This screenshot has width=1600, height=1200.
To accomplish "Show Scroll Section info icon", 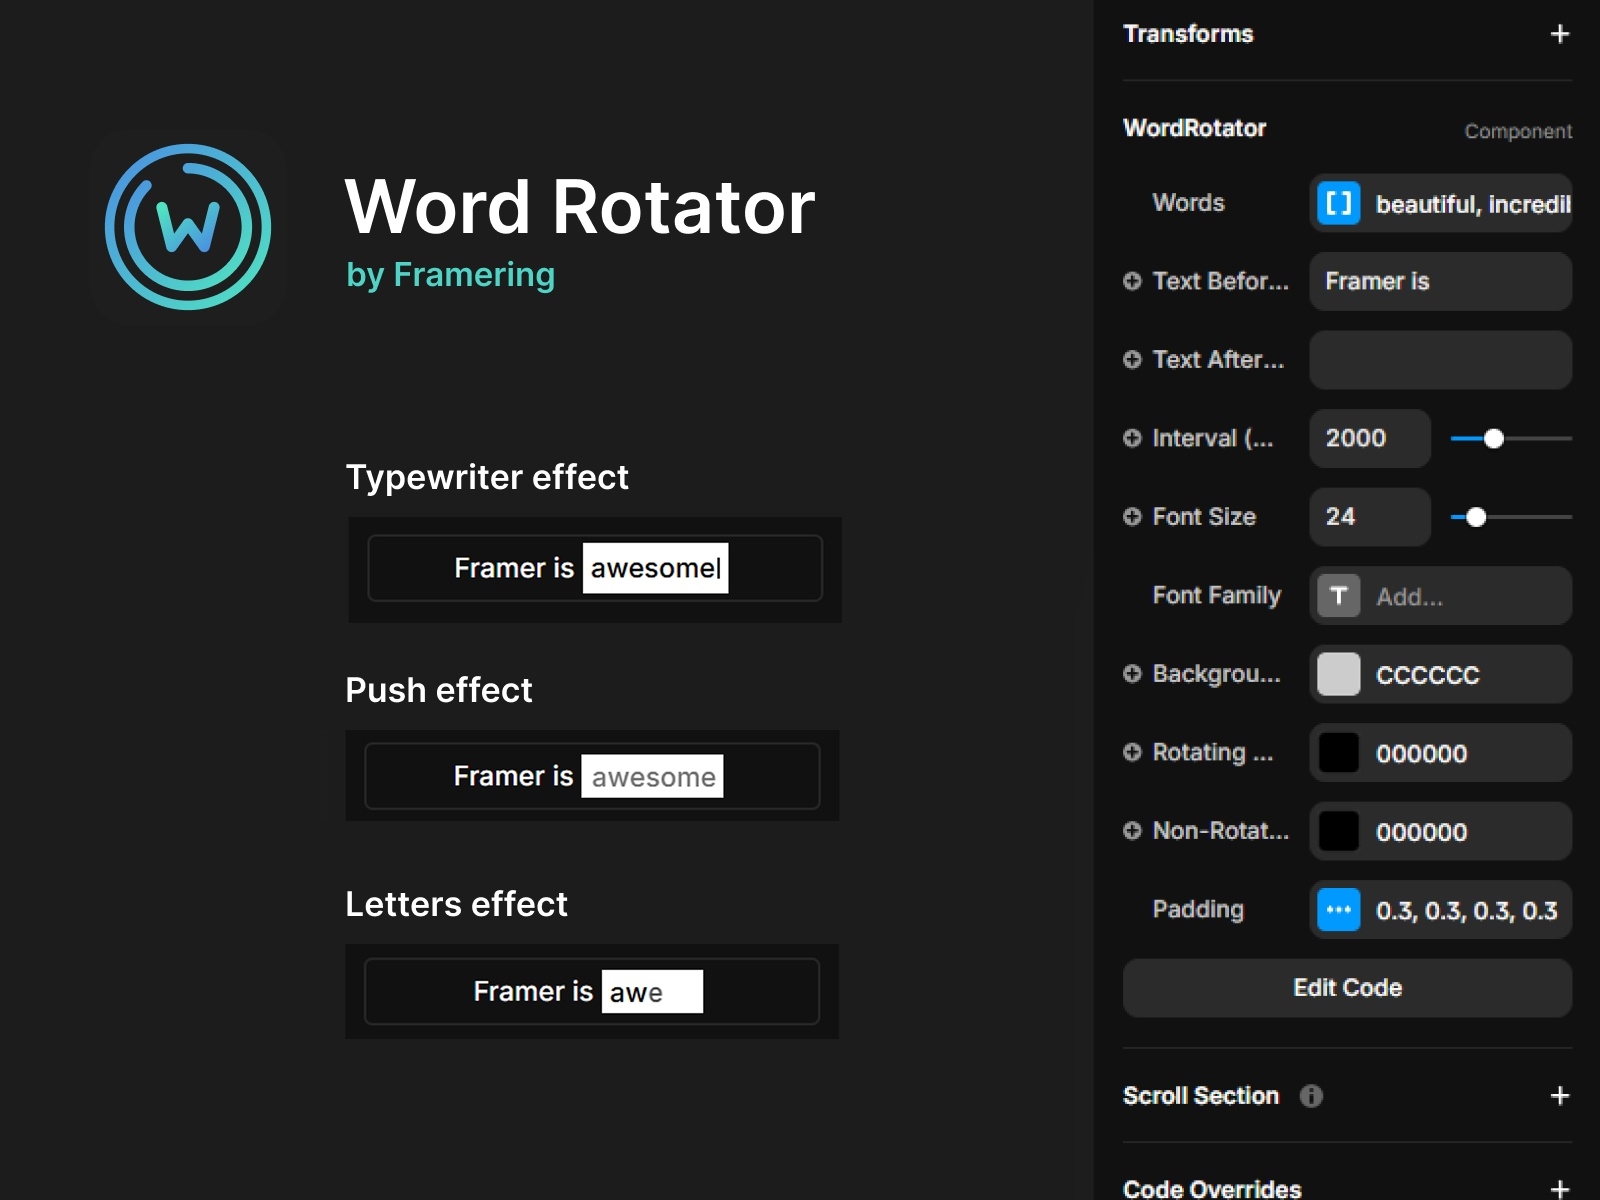I will [x=1311, y=1096].
